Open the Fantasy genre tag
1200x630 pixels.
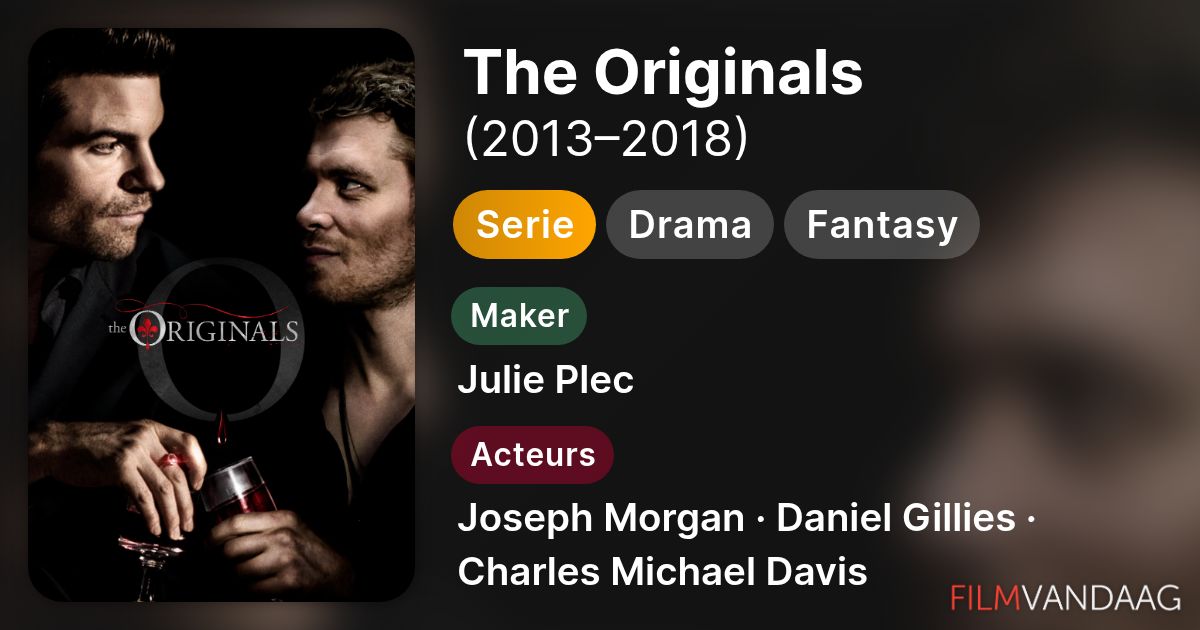[x=881, y=225]
